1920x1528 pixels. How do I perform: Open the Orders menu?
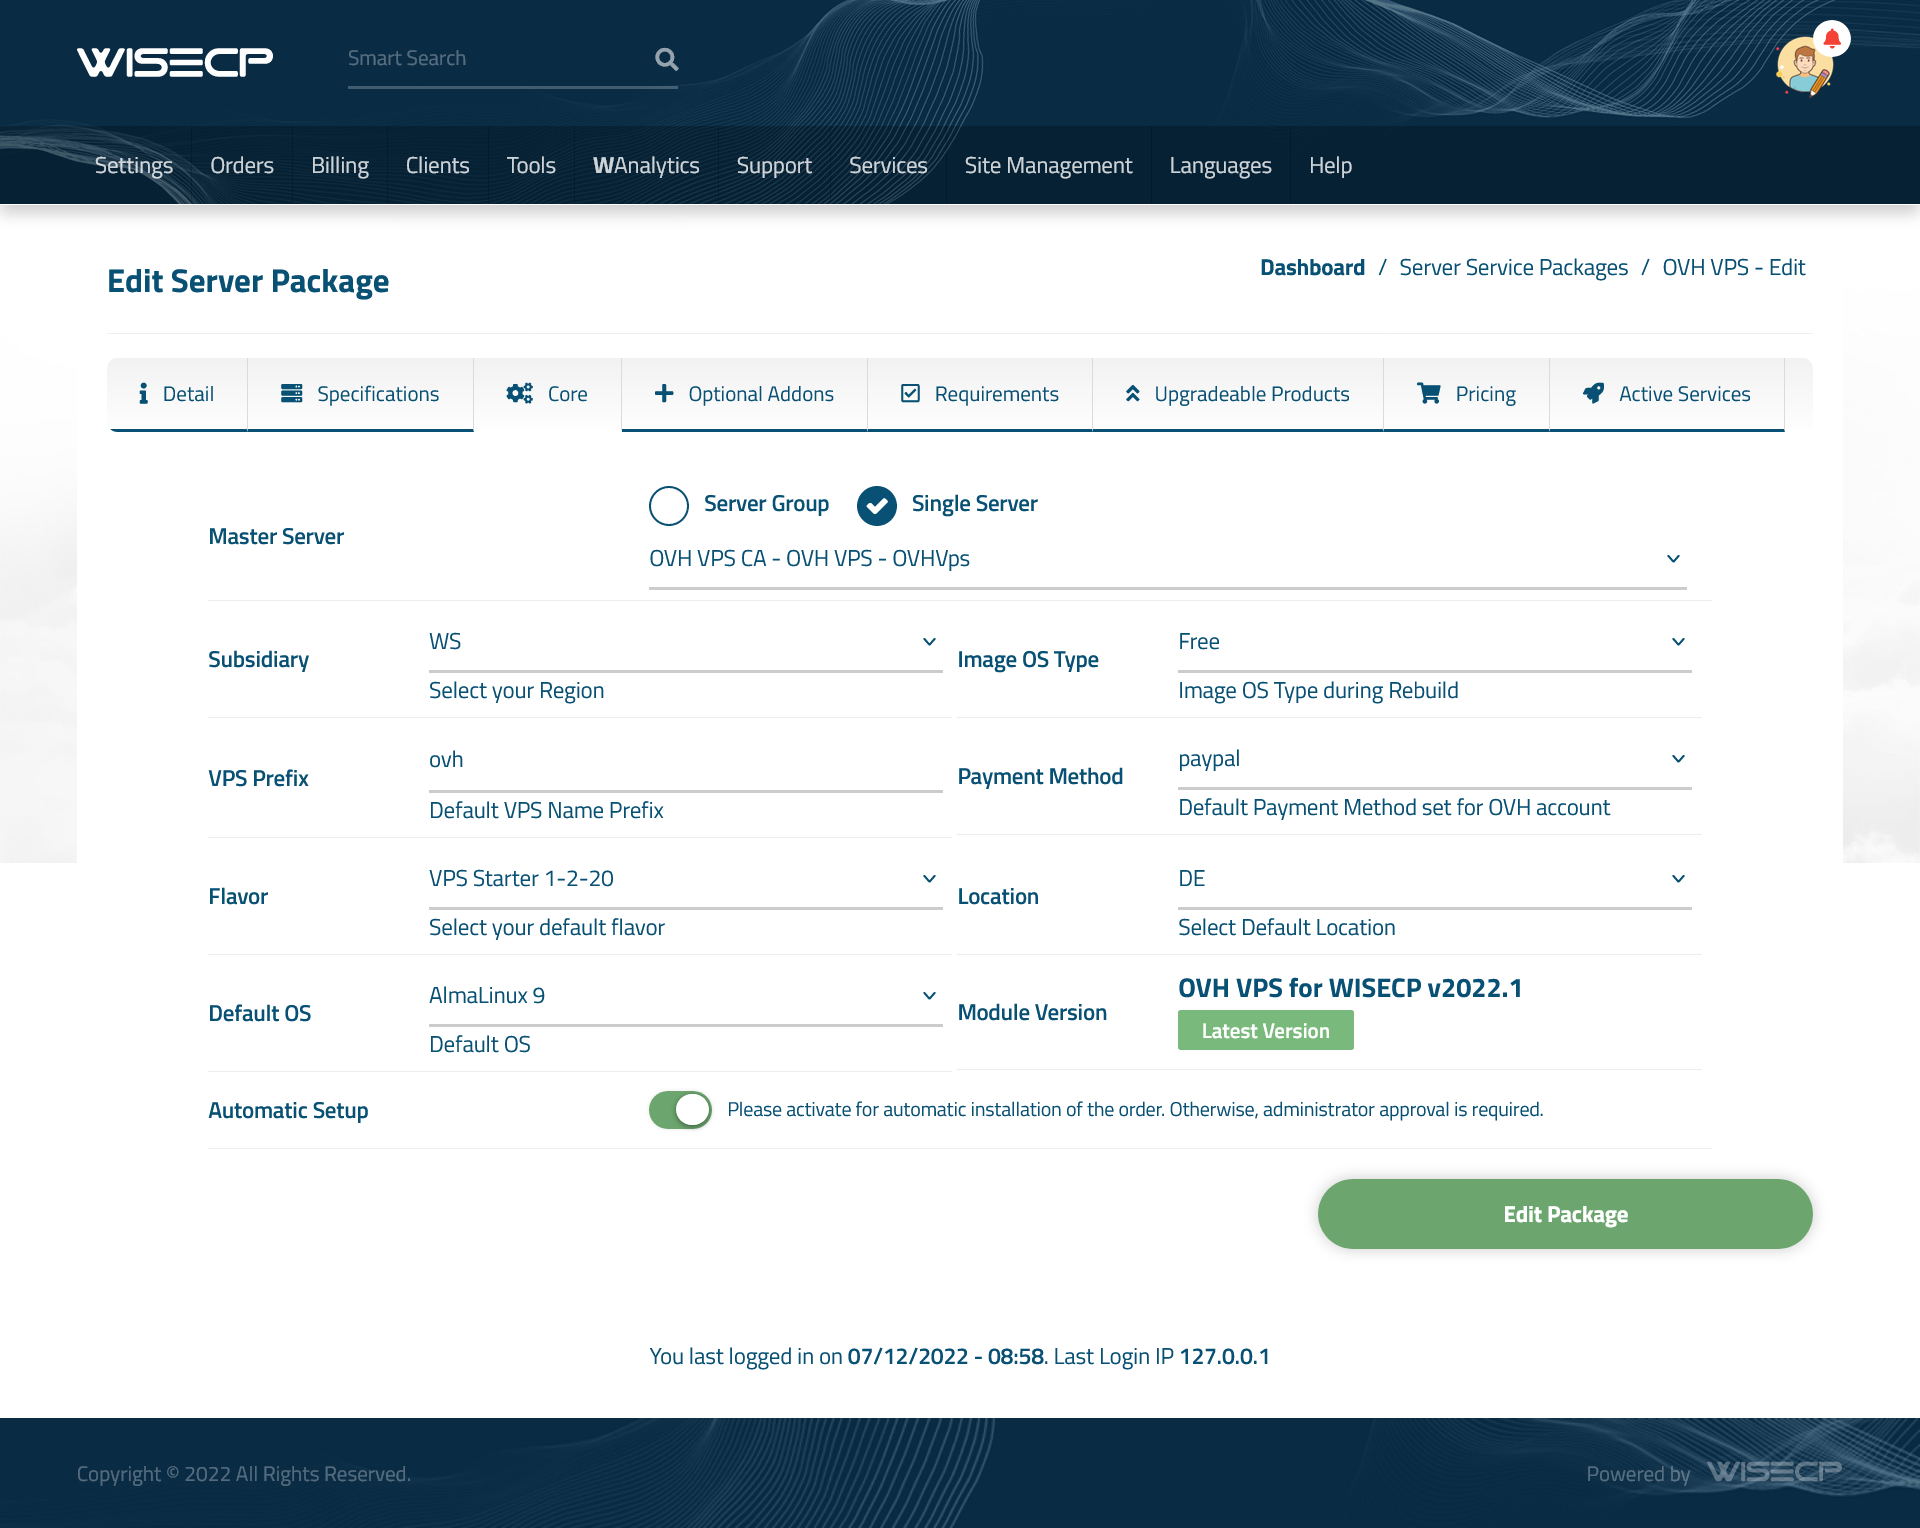242,165
